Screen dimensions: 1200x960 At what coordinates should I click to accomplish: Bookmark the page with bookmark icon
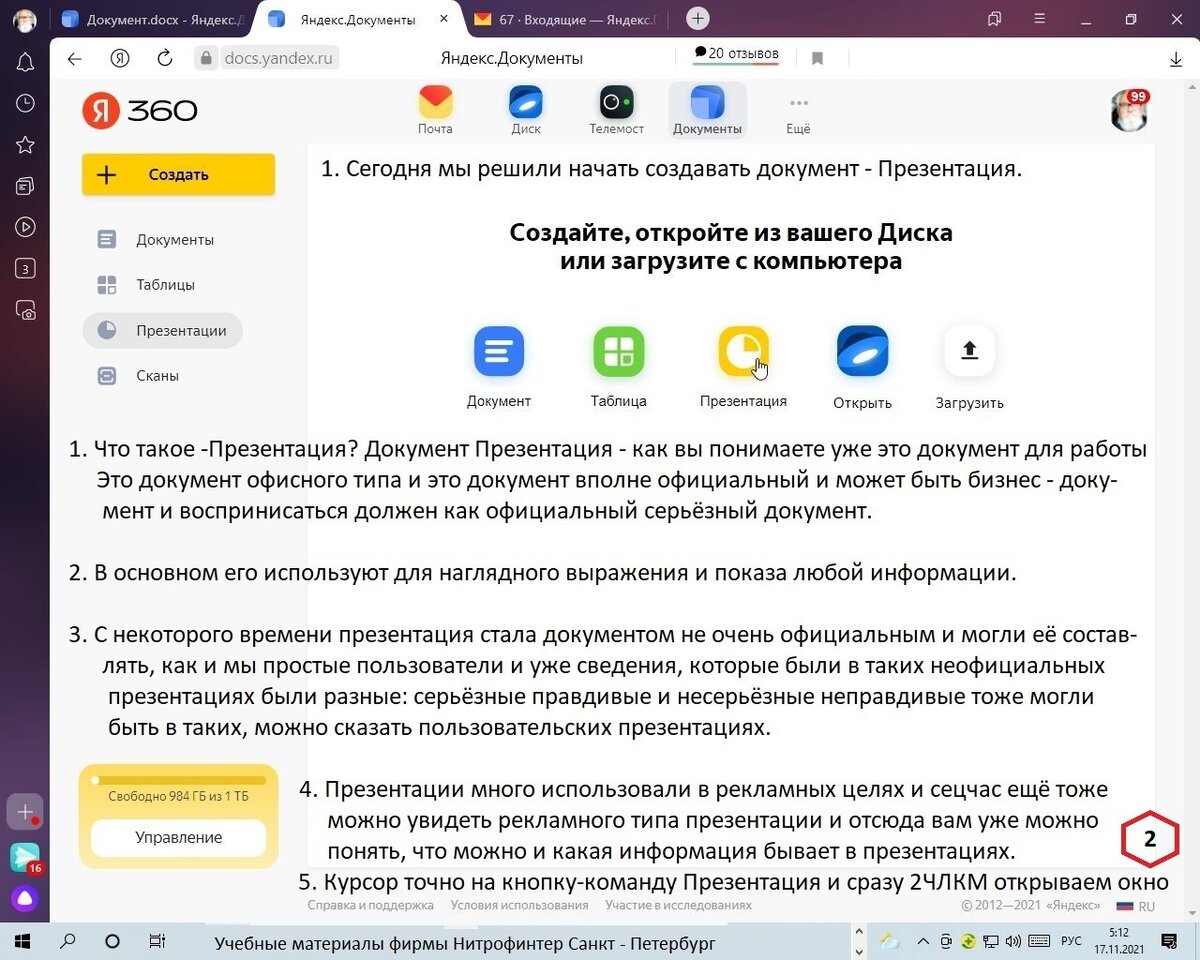pos(817,59)
